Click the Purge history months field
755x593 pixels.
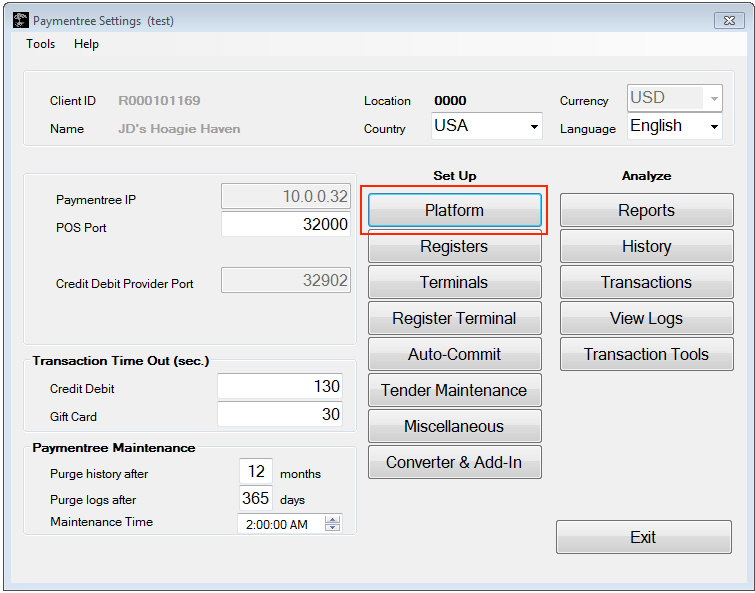click(x=256, y=471)
